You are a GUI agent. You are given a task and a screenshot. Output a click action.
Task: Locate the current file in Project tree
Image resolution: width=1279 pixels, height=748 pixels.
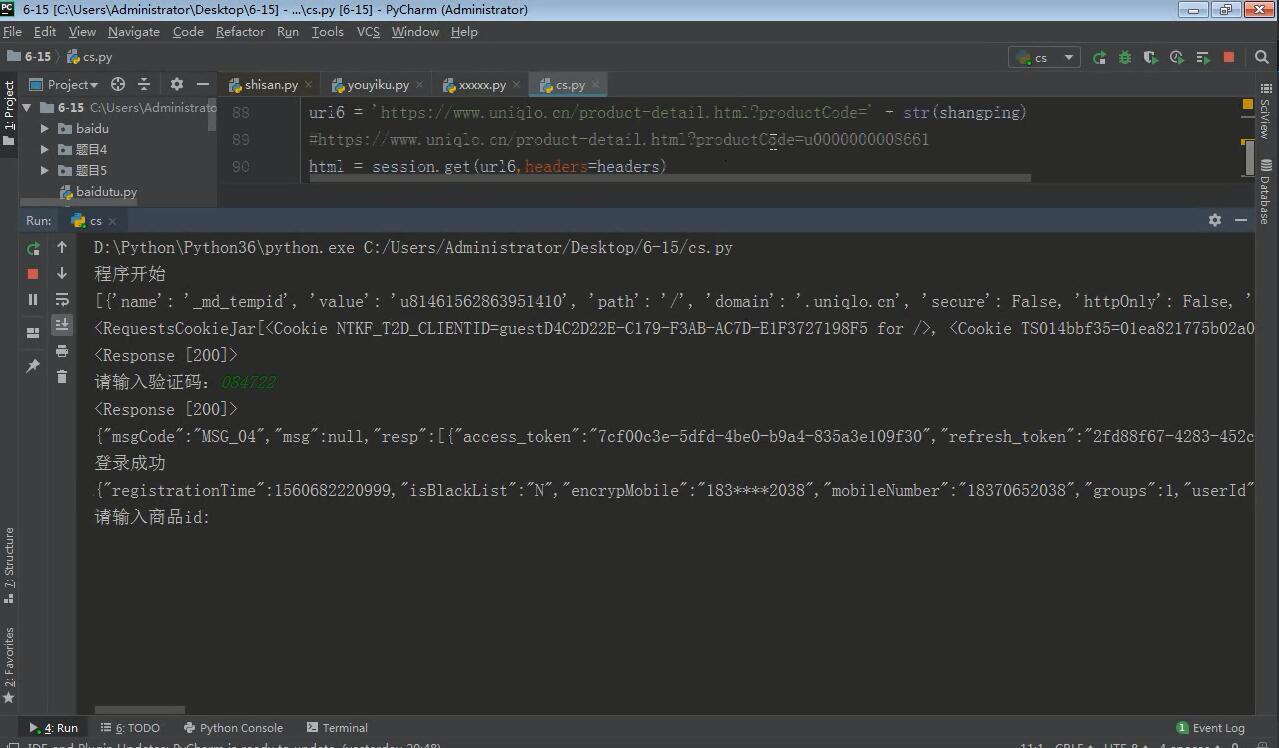point(118,84)
